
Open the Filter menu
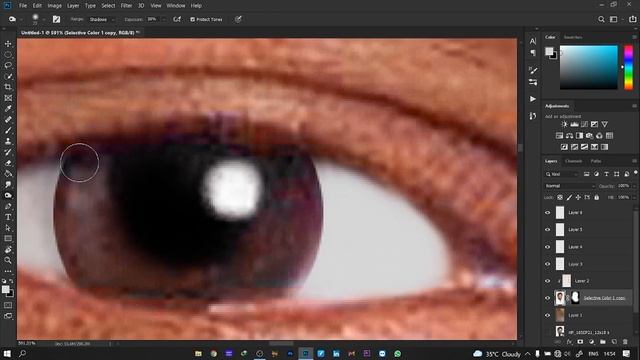[x=127, y=6]
